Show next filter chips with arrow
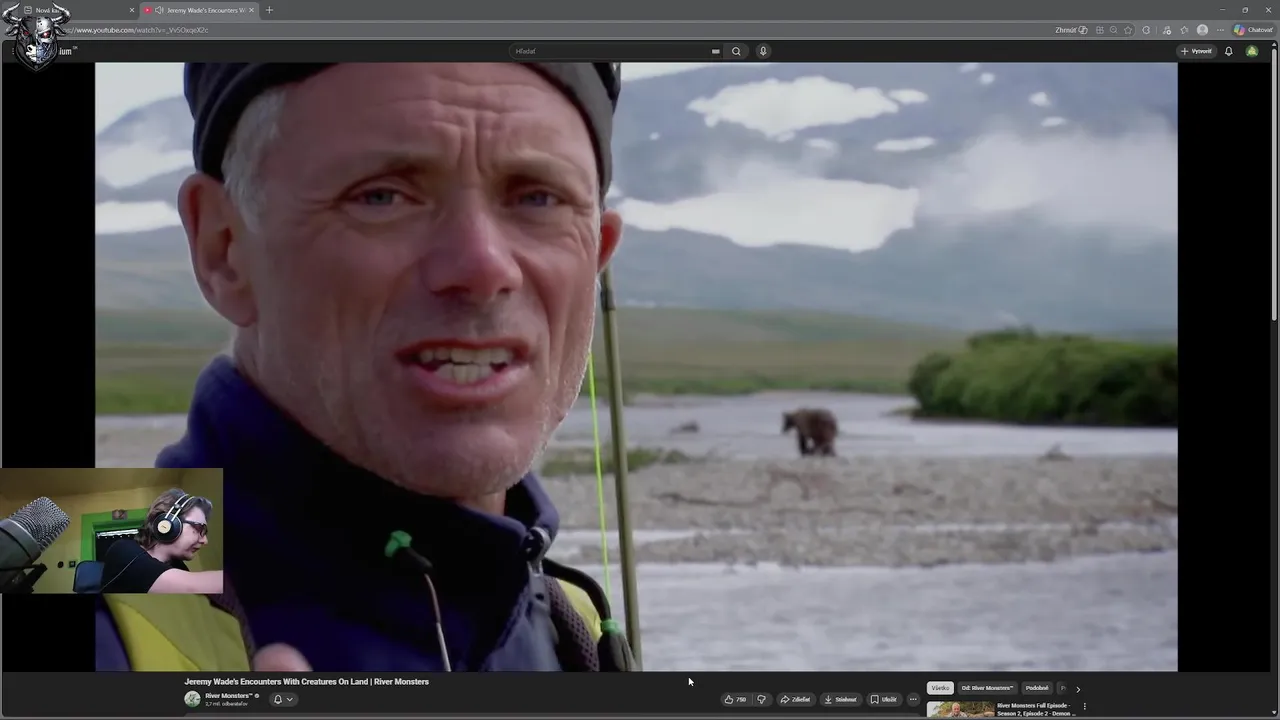This screenshot has height=720, width=1280. [x=1077, y=689]
